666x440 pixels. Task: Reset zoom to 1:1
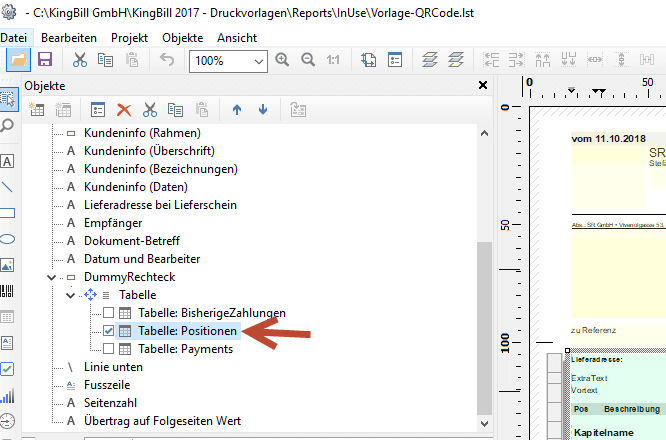point(333,60)
